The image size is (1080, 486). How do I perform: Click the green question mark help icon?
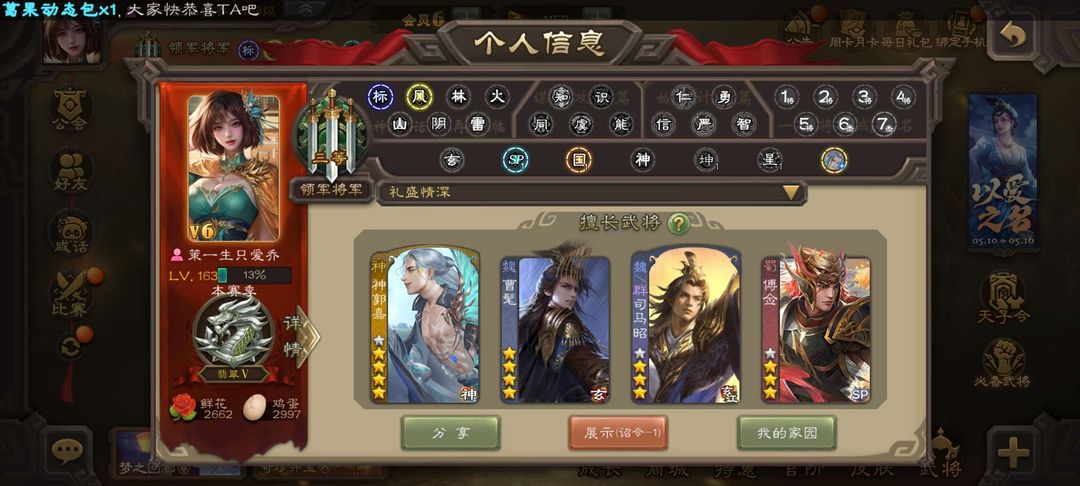[x=678, y=223]
